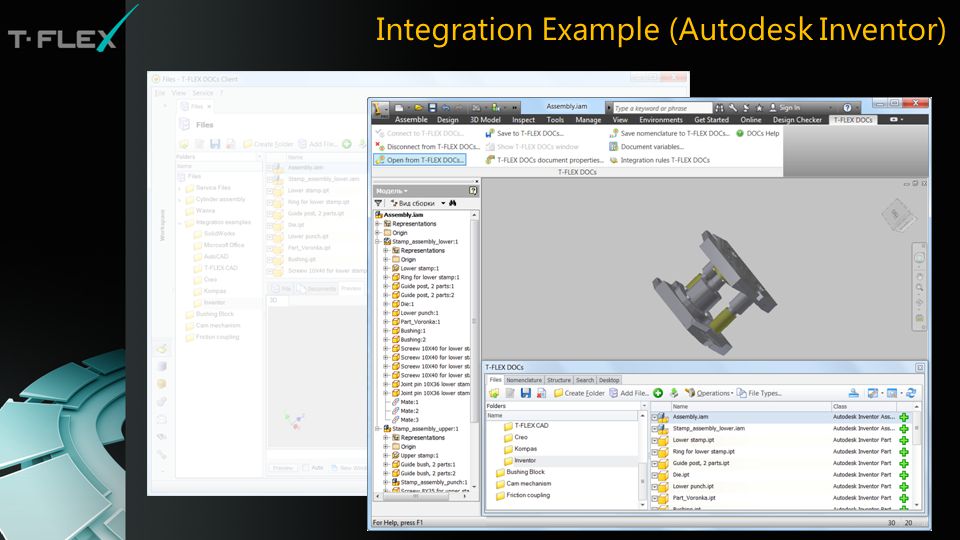This screenshot has height=540, width=960.
Task: Open Desktop tab in T-FLEX DOCs panel
Action: [x=609, y=380]
